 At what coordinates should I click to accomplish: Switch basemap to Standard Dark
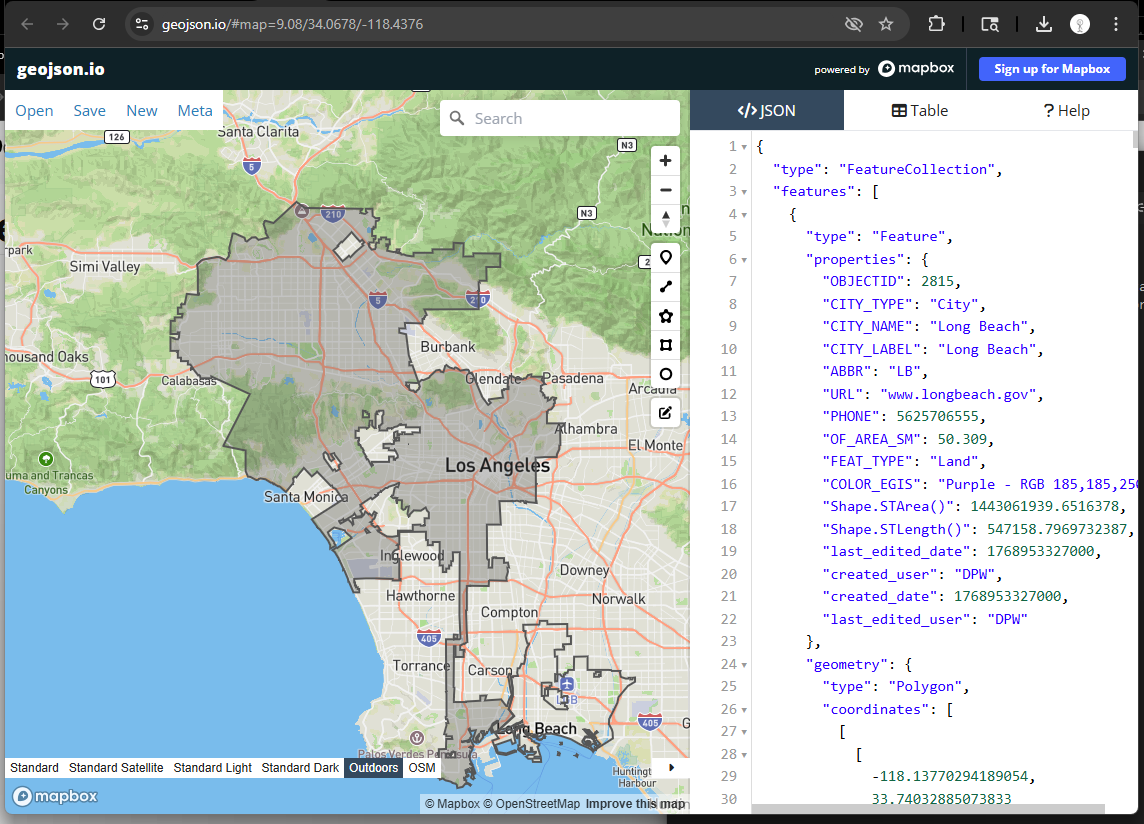[300, 768]
